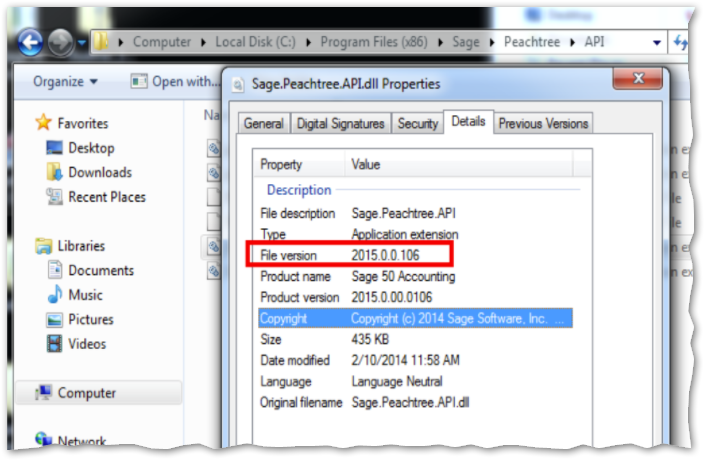
Task: Select Sage in the address breadcrumb
Action: pyautogui.click(x=466, y=42)
